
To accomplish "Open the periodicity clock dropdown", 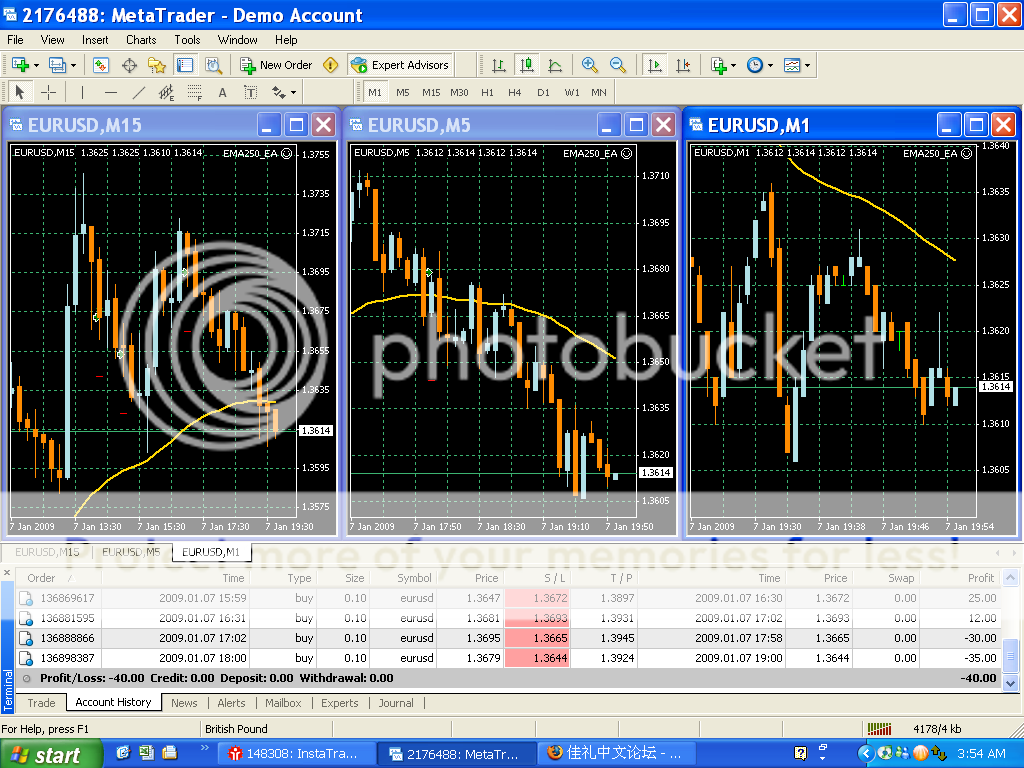I will tap(770, 65).
